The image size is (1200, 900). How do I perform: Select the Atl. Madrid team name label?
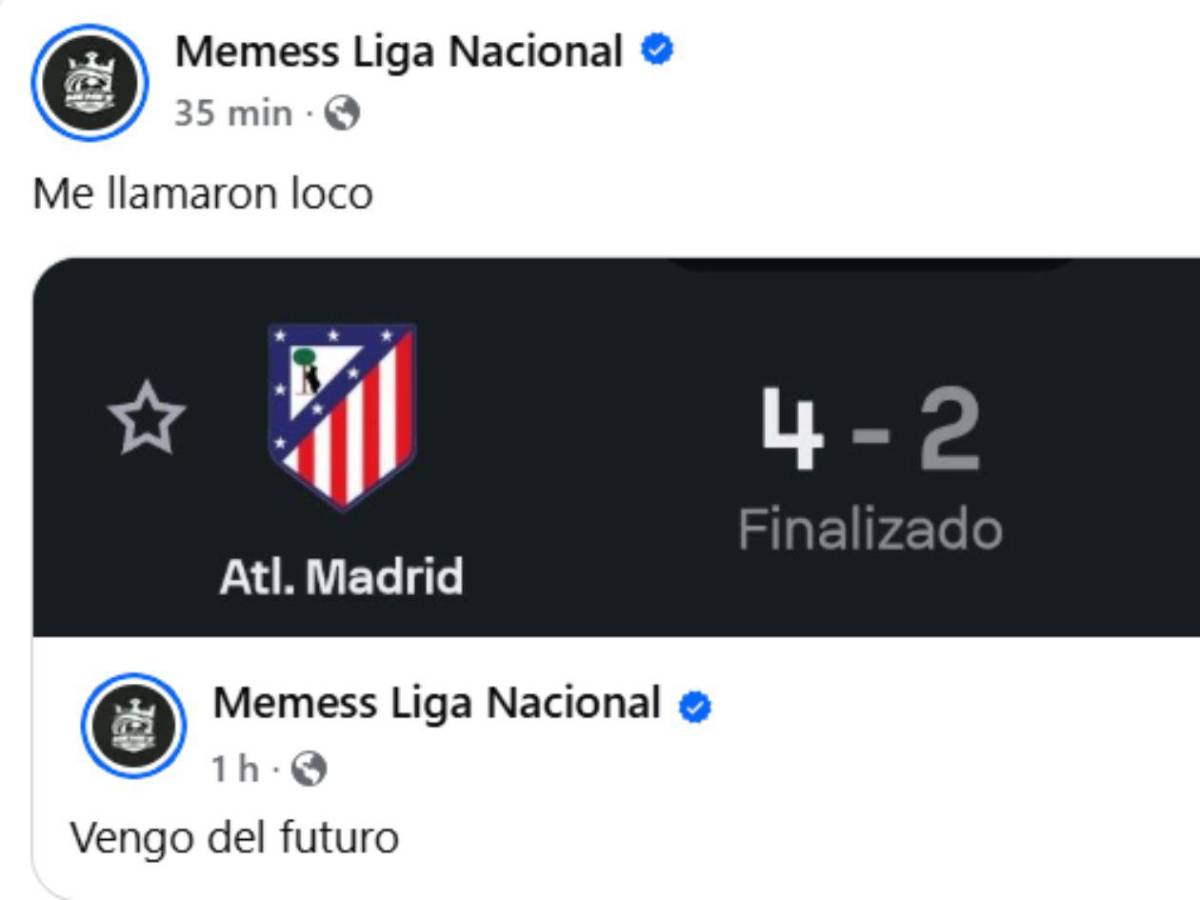[x=341, y=575]
